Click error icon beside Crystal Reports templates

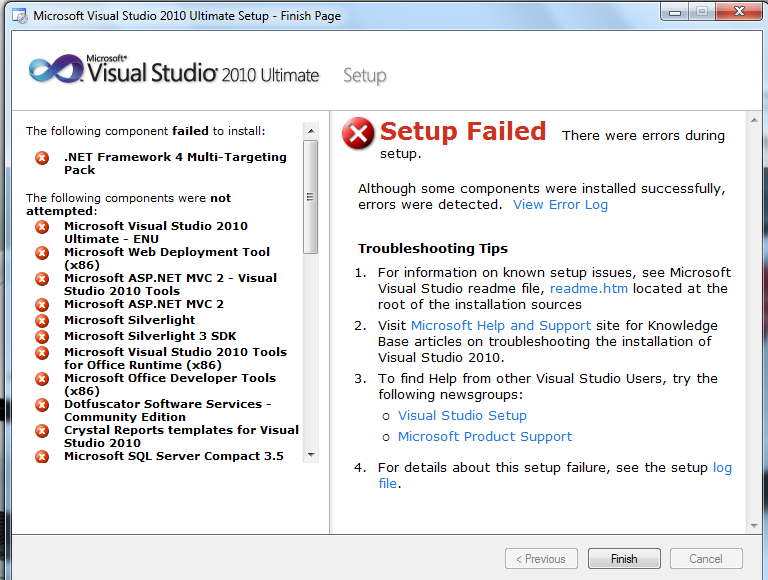pos(42,431)
